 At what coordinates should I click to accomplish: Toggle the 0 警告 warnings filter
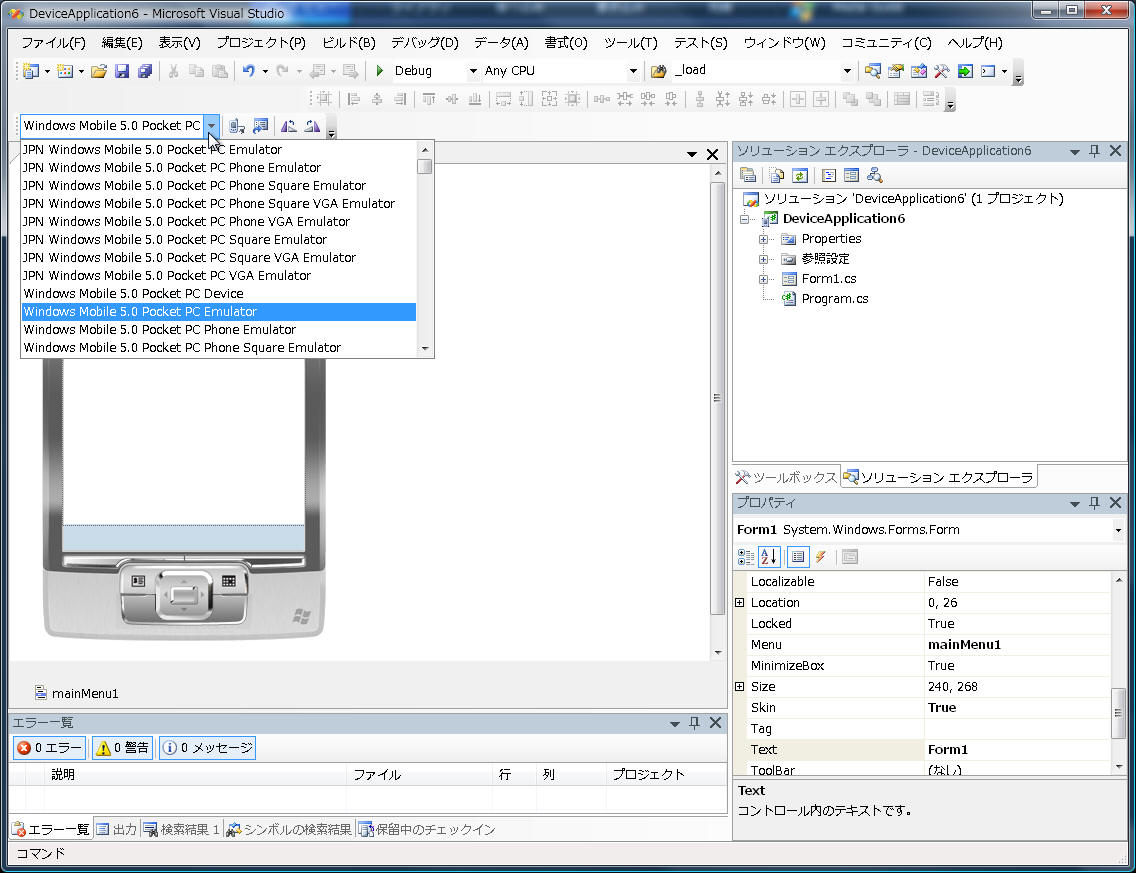122,748
